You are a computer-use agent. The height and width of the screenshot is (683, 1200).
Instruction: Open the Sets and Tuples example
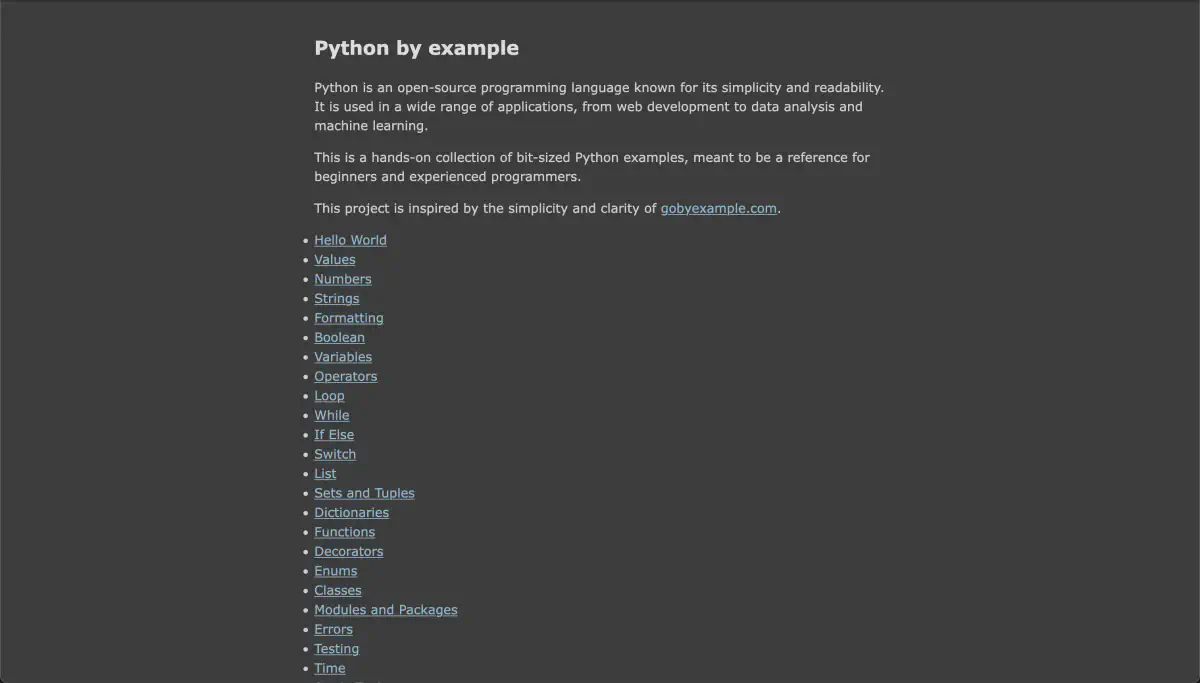click(x=364, y=493)
